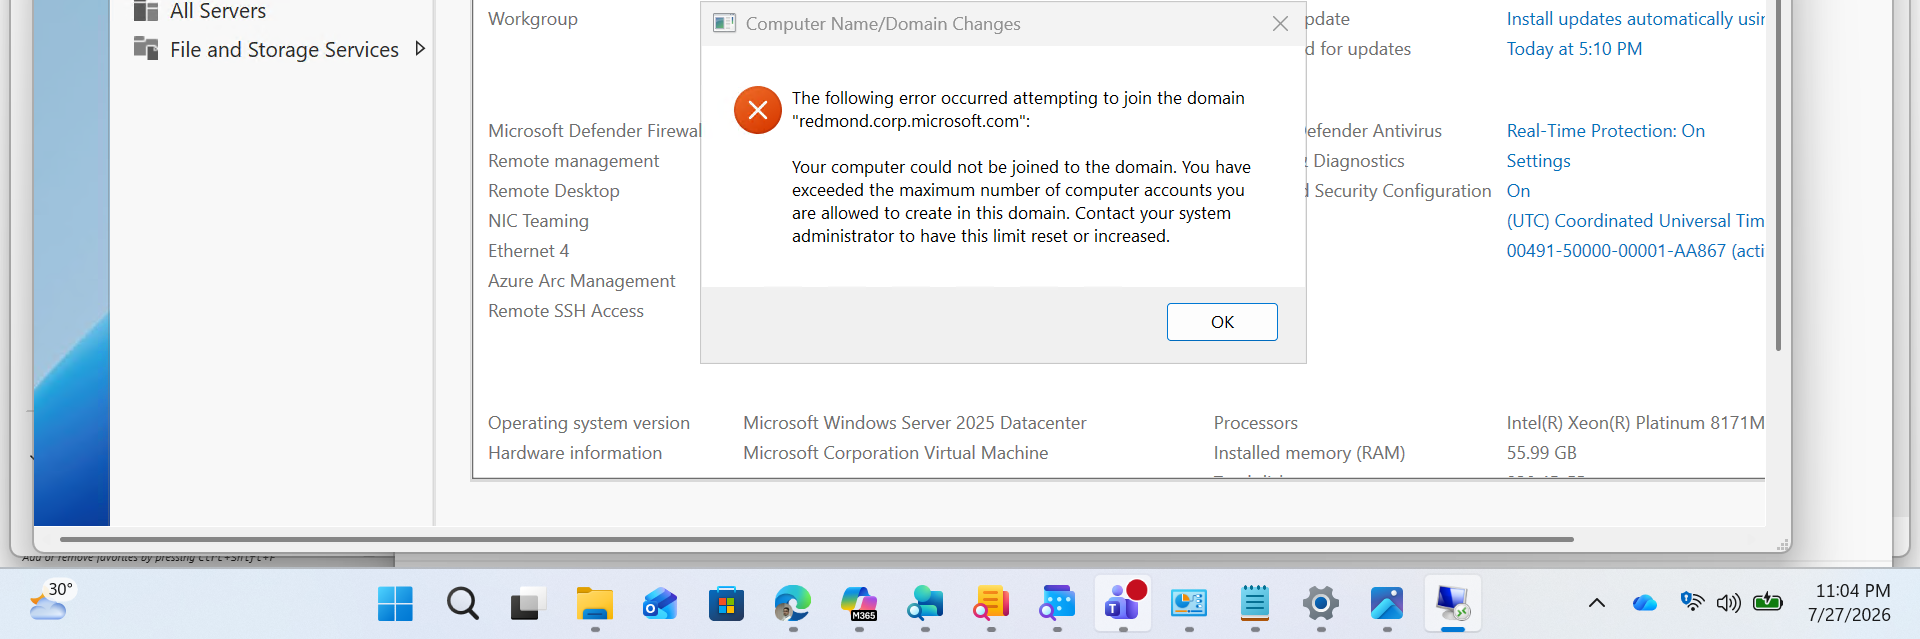Open people search app in taskbar
This screenshot has height=639, width=1920.
pyautogui.click(x=924, y=604)
